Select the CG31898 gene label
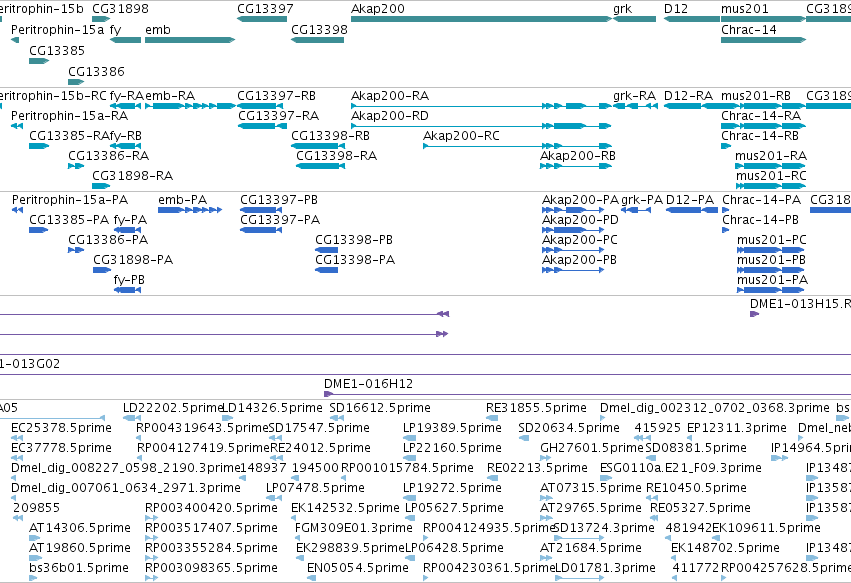The height and width of the screenshot is (583, 851). (120, 9)
